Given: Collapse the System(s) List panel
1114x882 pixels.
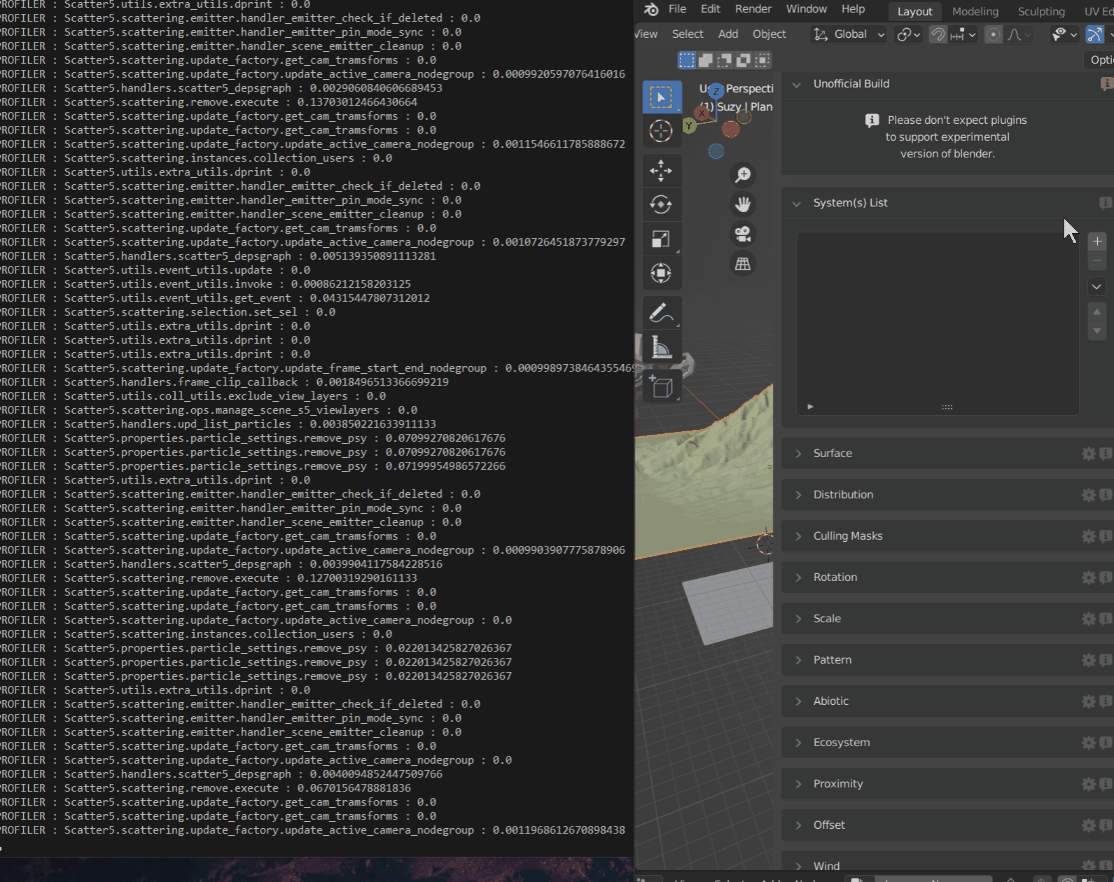Looking at the screenshot, I should point(797,203).
